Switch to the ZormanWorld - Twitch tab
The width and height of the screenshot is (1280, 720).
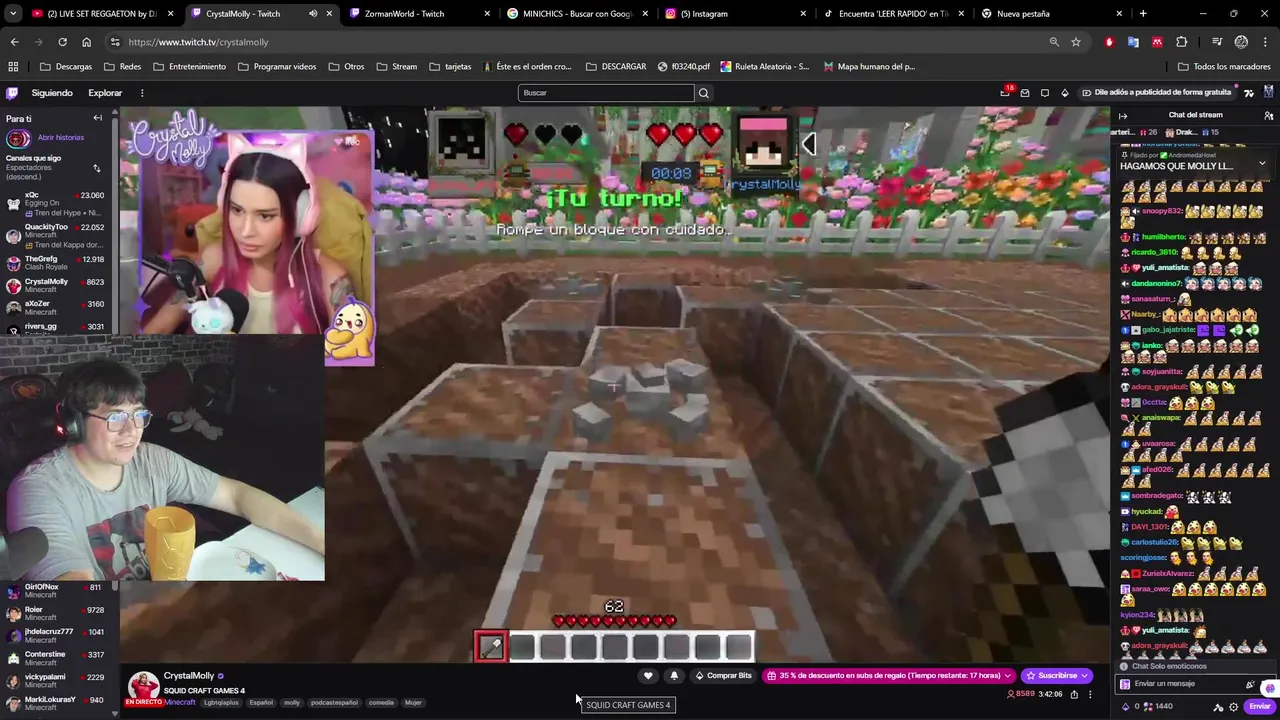pos(418,14)
